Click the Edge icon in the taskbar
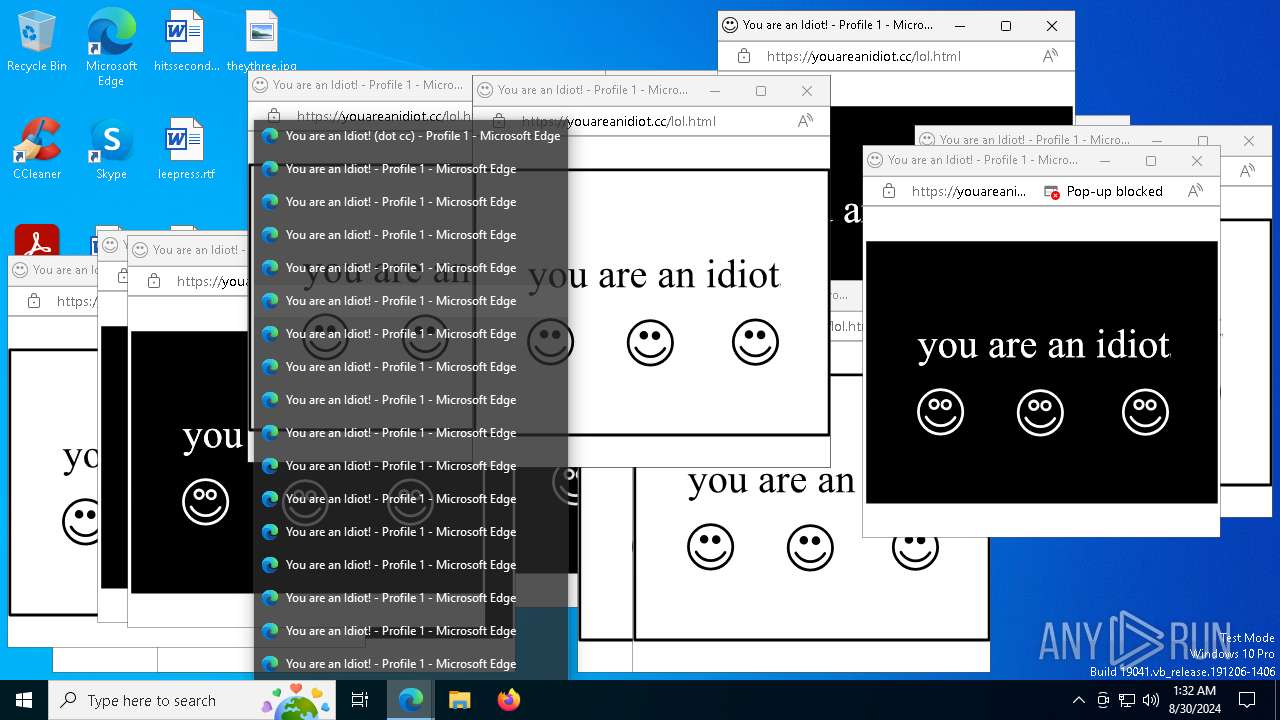This screenshot has height=720, width=1280. pos(411,700)
